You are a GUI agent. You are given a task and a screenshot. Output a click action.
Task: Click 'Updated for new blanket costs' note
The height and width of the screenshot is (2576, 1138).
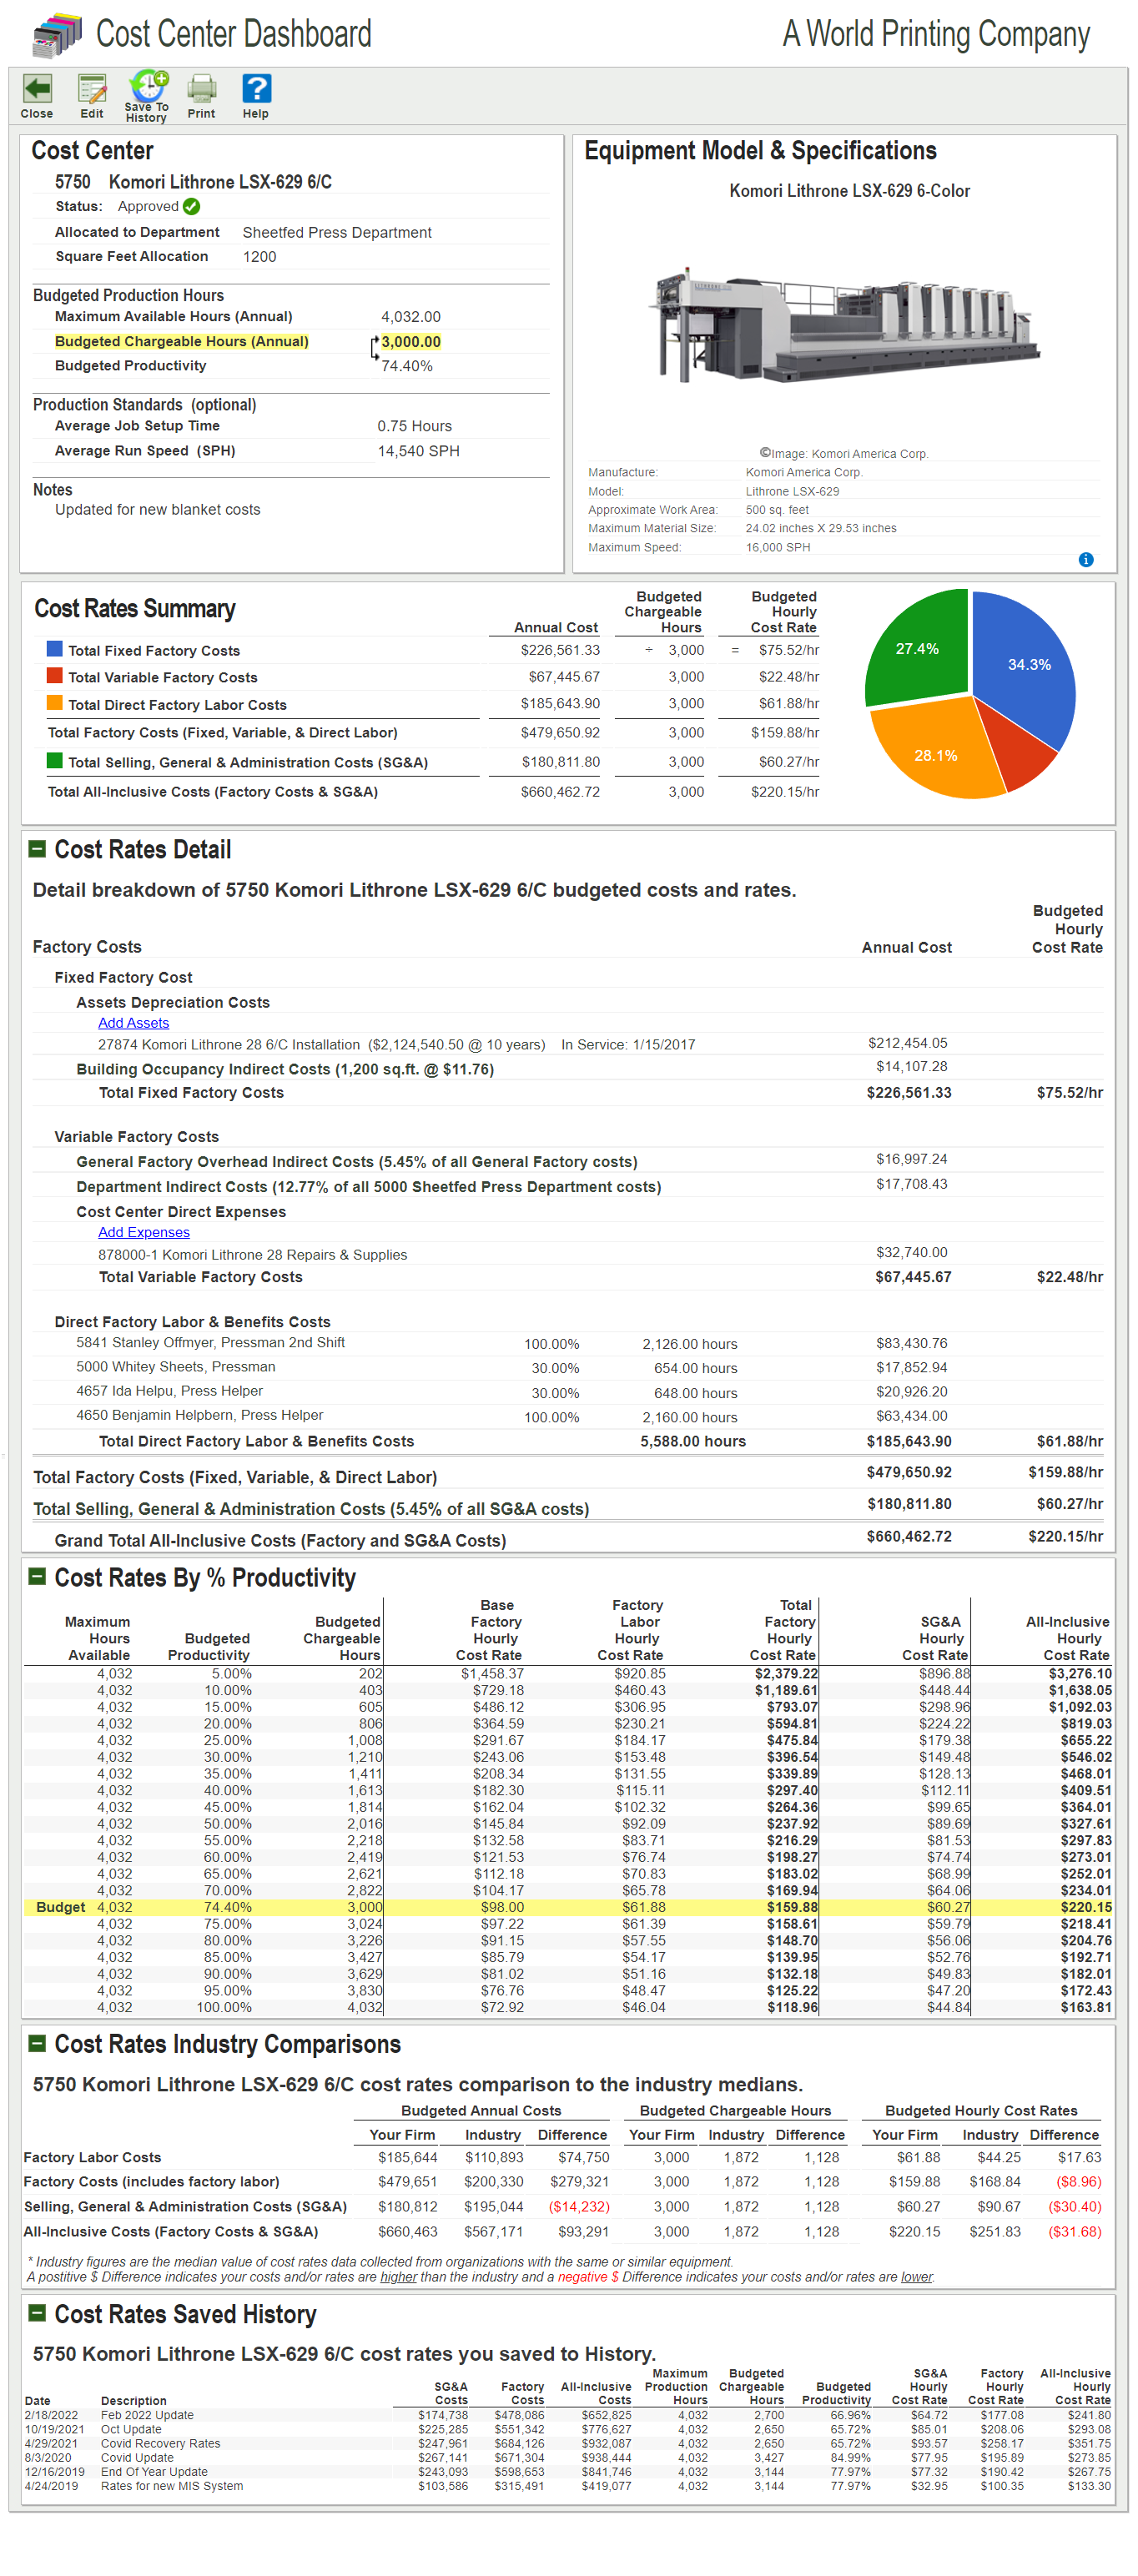pos(157,509)
